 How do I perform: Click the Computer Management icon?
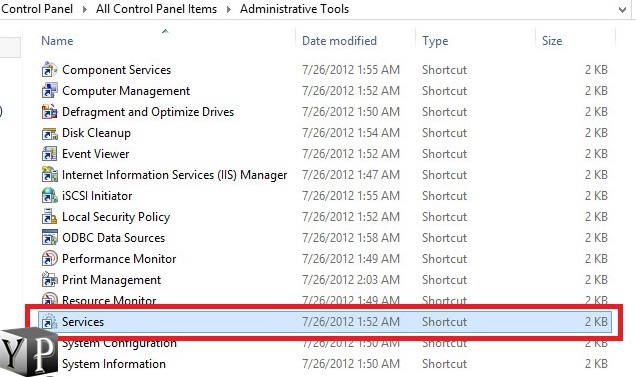pyautogui.click(x=49, y=91)
